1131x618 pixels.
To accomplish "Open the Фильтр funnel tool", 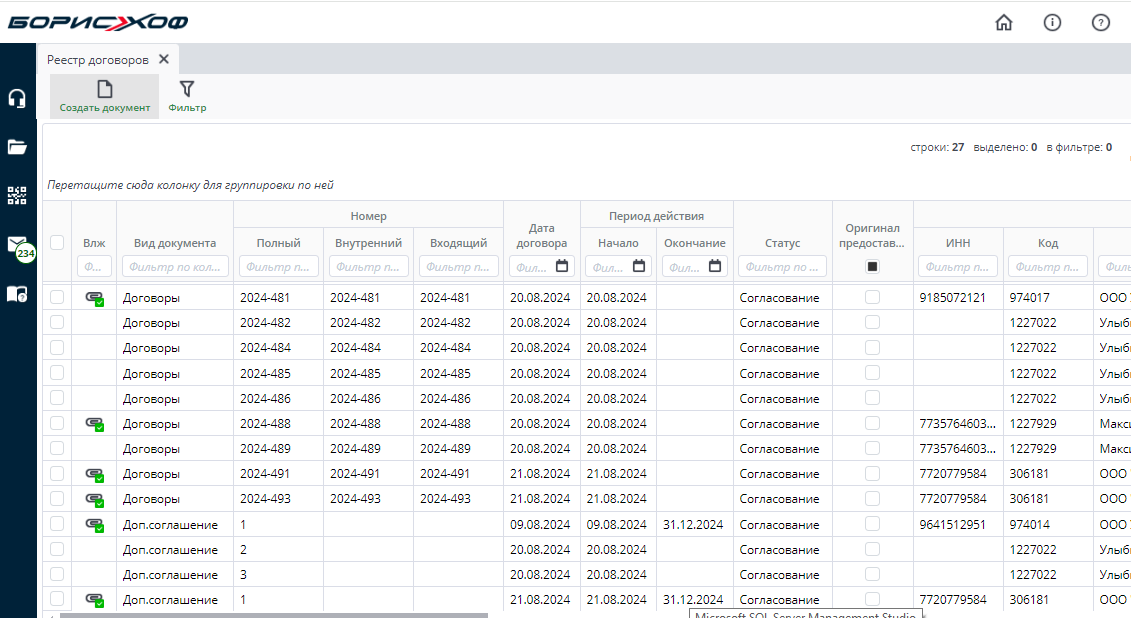I will coord(187,96).
